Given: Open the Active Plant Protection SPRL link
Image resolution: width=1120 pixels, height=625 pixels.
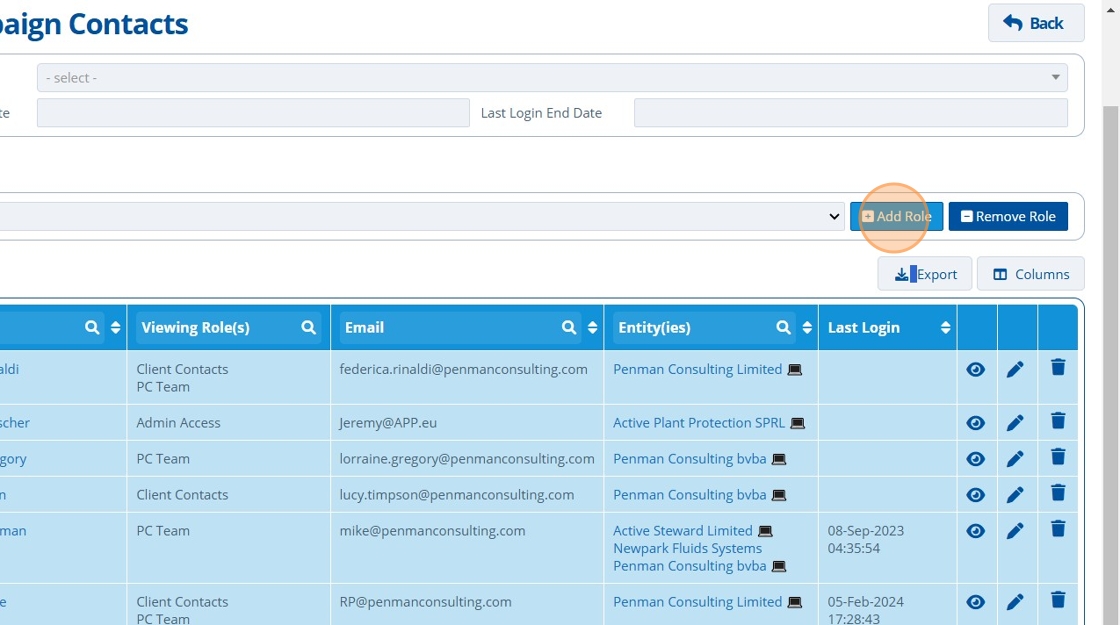Looking at the screenshot, I should [699, 423].
